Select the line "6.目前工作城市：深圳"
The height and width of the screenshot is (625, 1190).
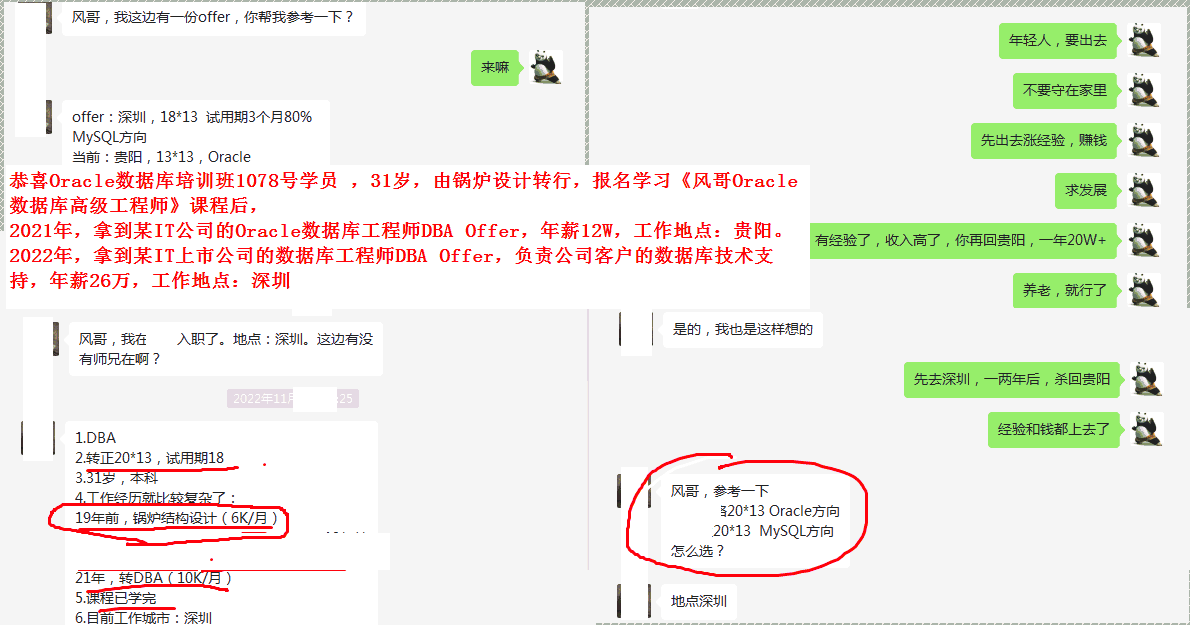point(143,617)
